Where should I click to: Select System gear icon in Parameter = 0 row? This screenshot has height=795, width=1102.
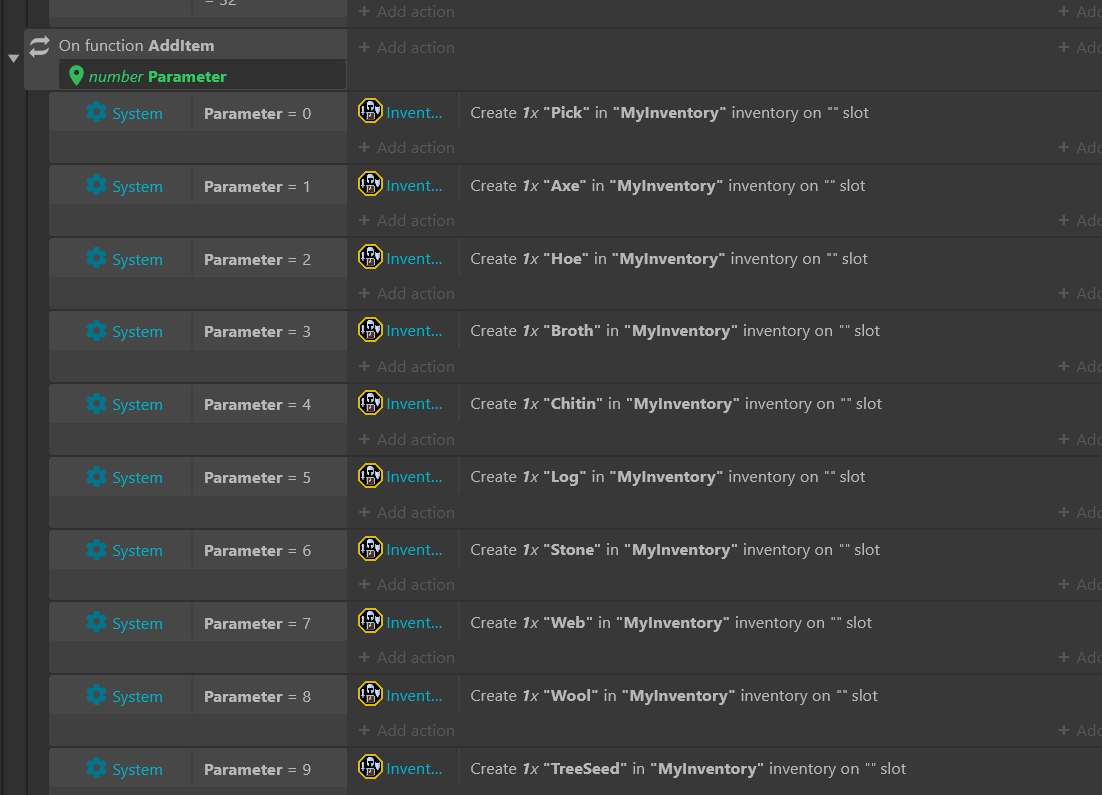coord(96,112)
